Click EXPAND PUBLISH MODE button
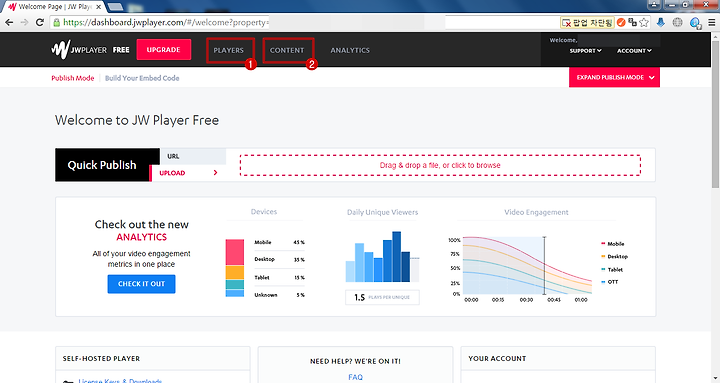Screen dimensions: 720x383 tap(614, 77)
